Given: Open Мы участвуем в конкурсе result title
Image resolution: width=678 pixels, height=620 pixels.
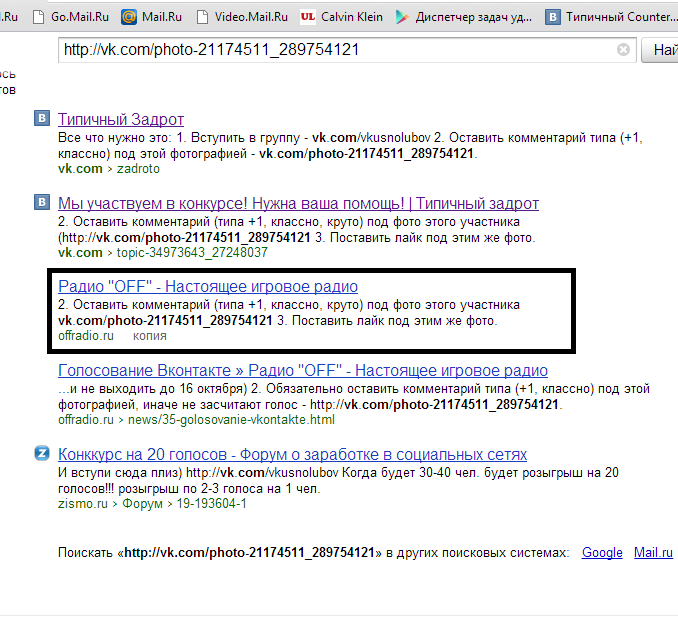Looking at the screenshot, I should pyautogui.click(x=298, y=203).
